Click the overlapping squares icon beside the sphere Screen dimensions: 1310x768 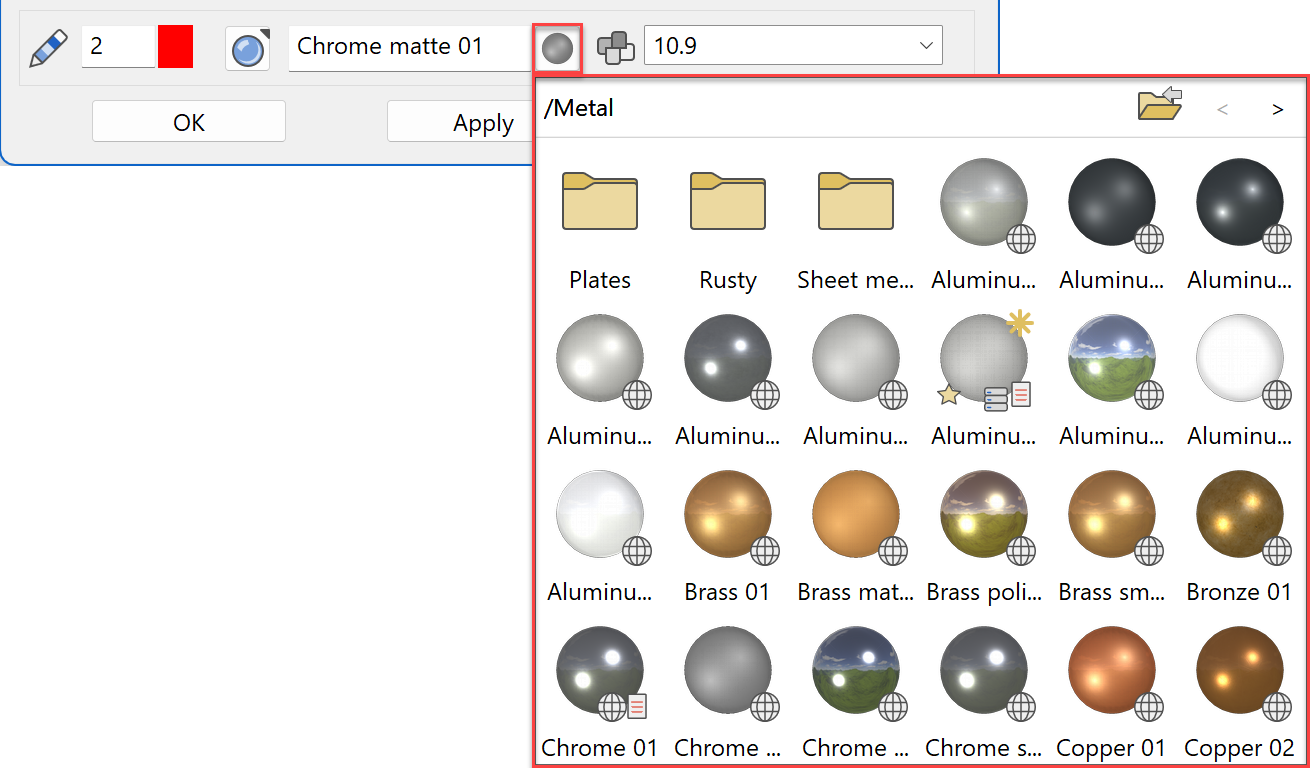click(616, 46)
